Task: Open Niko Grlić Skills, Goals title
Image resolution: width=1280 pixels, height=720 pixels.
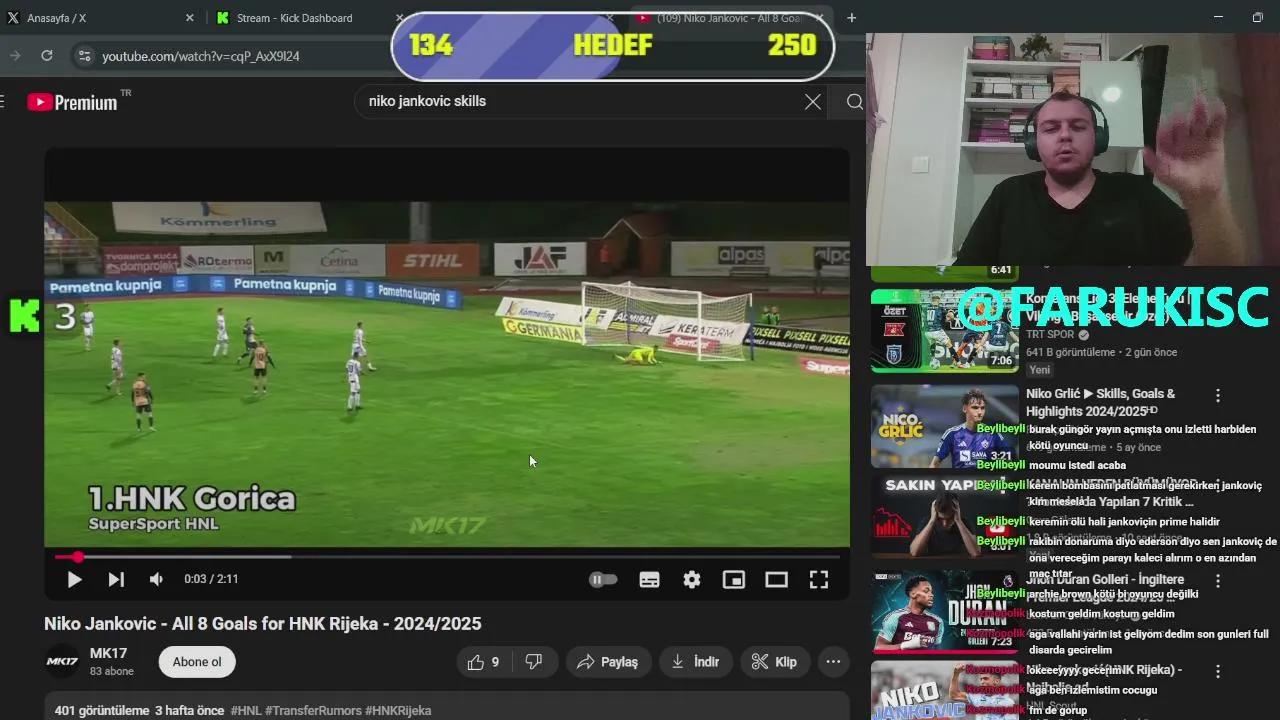Action: [1101, 403]
